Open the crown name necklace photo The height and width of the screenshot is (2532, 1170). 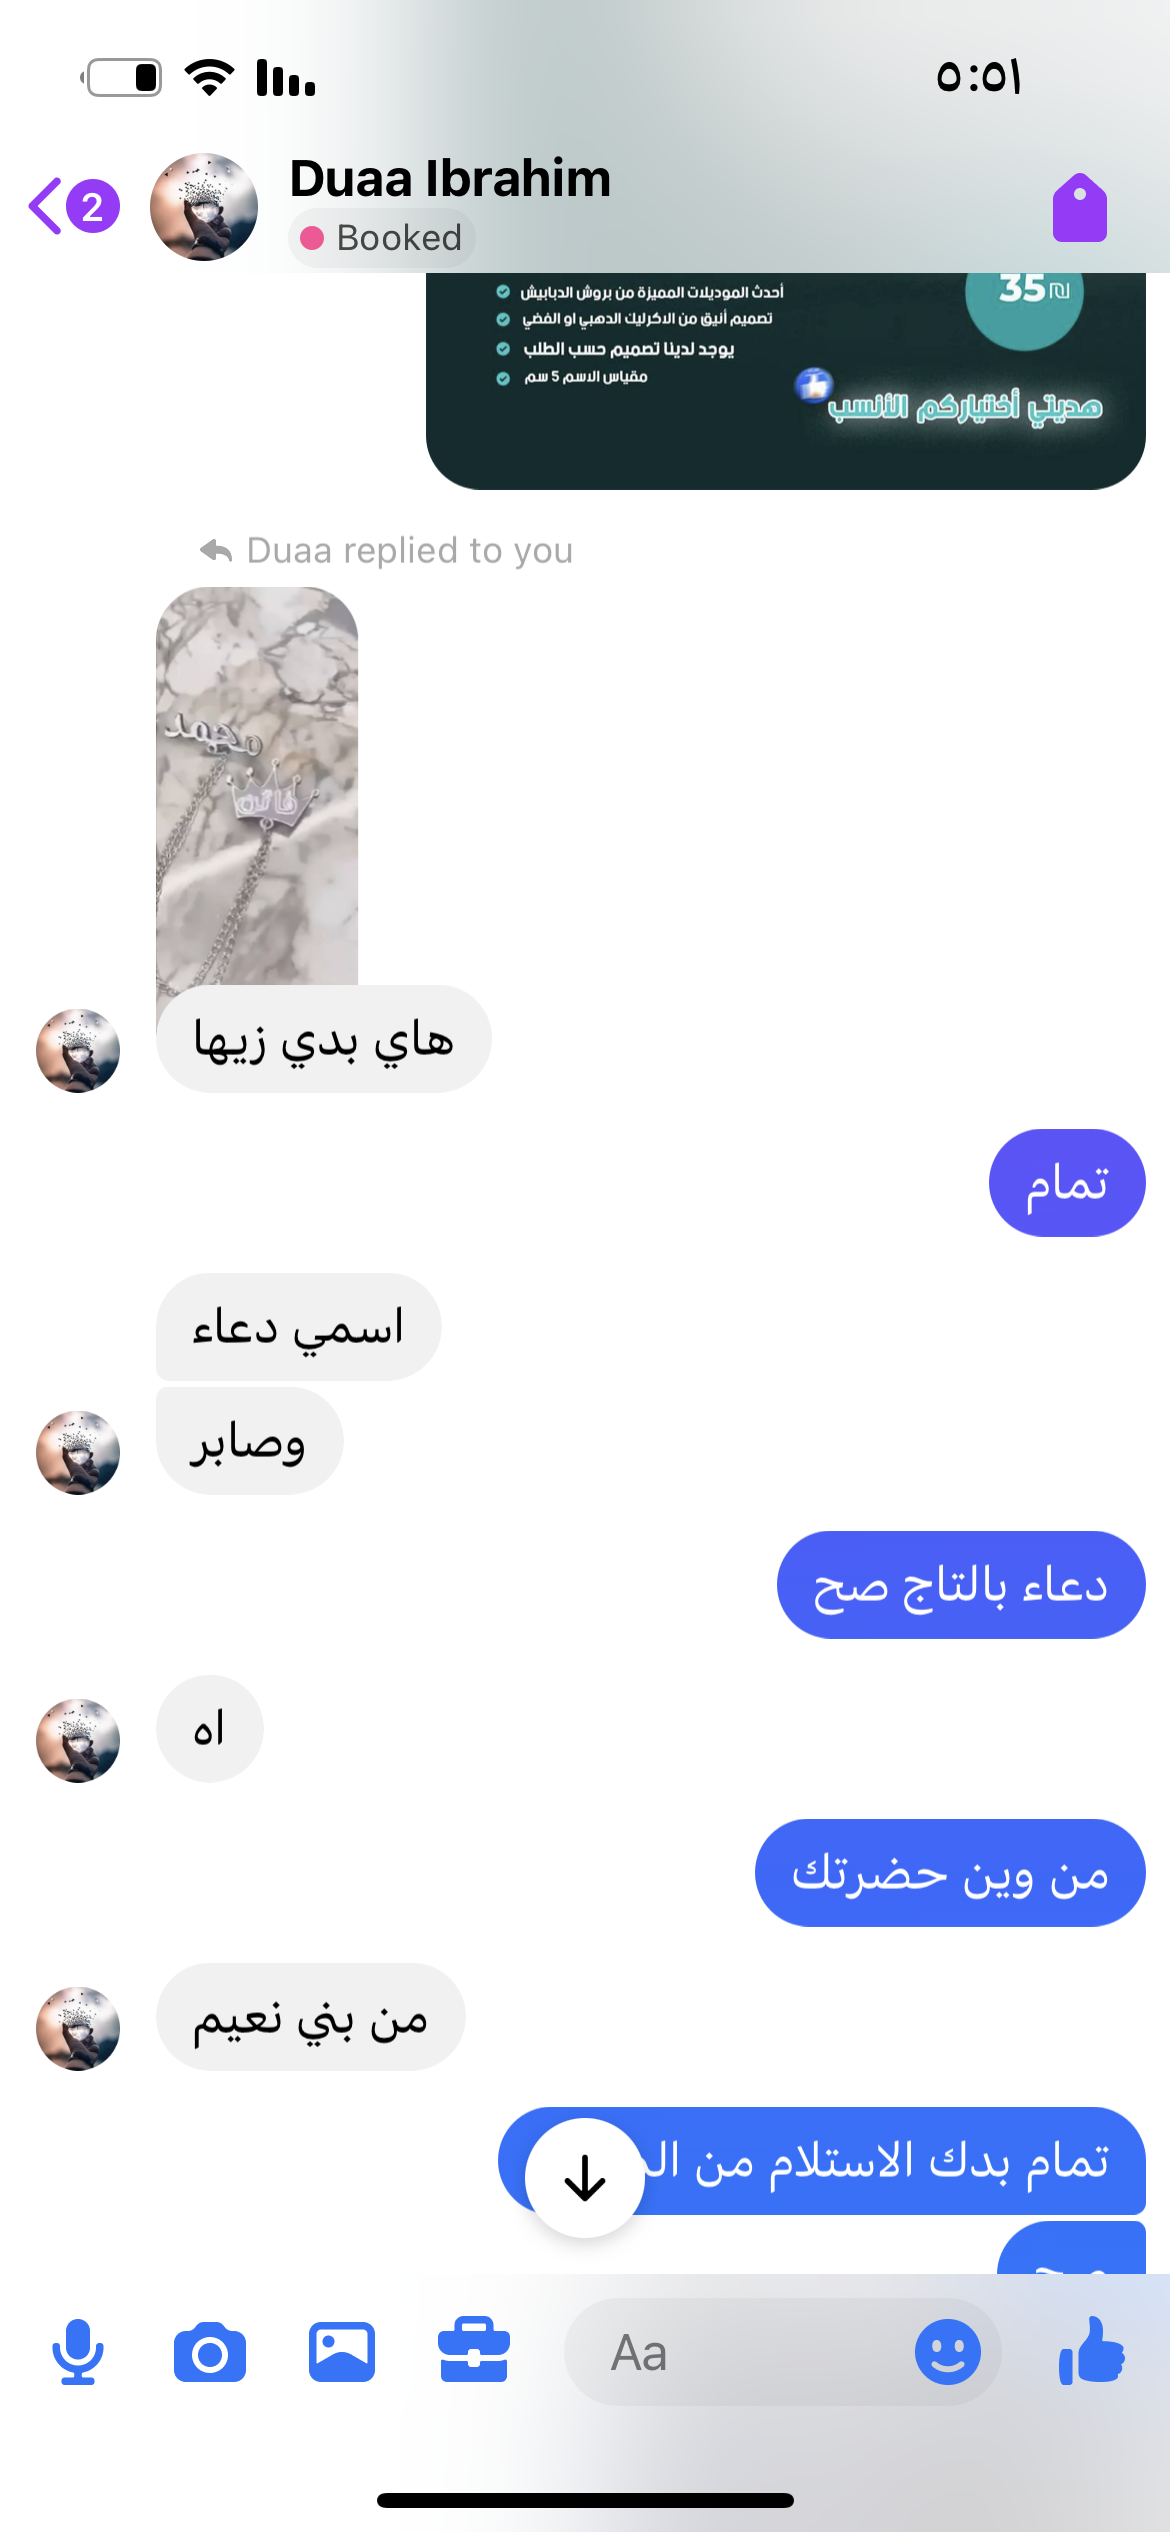[257, 786]
